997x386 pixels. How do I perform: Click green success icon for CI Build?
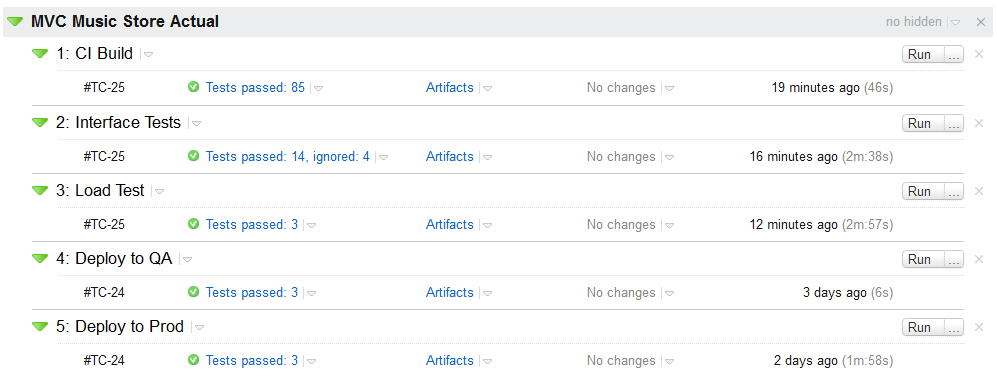point(194,88)
